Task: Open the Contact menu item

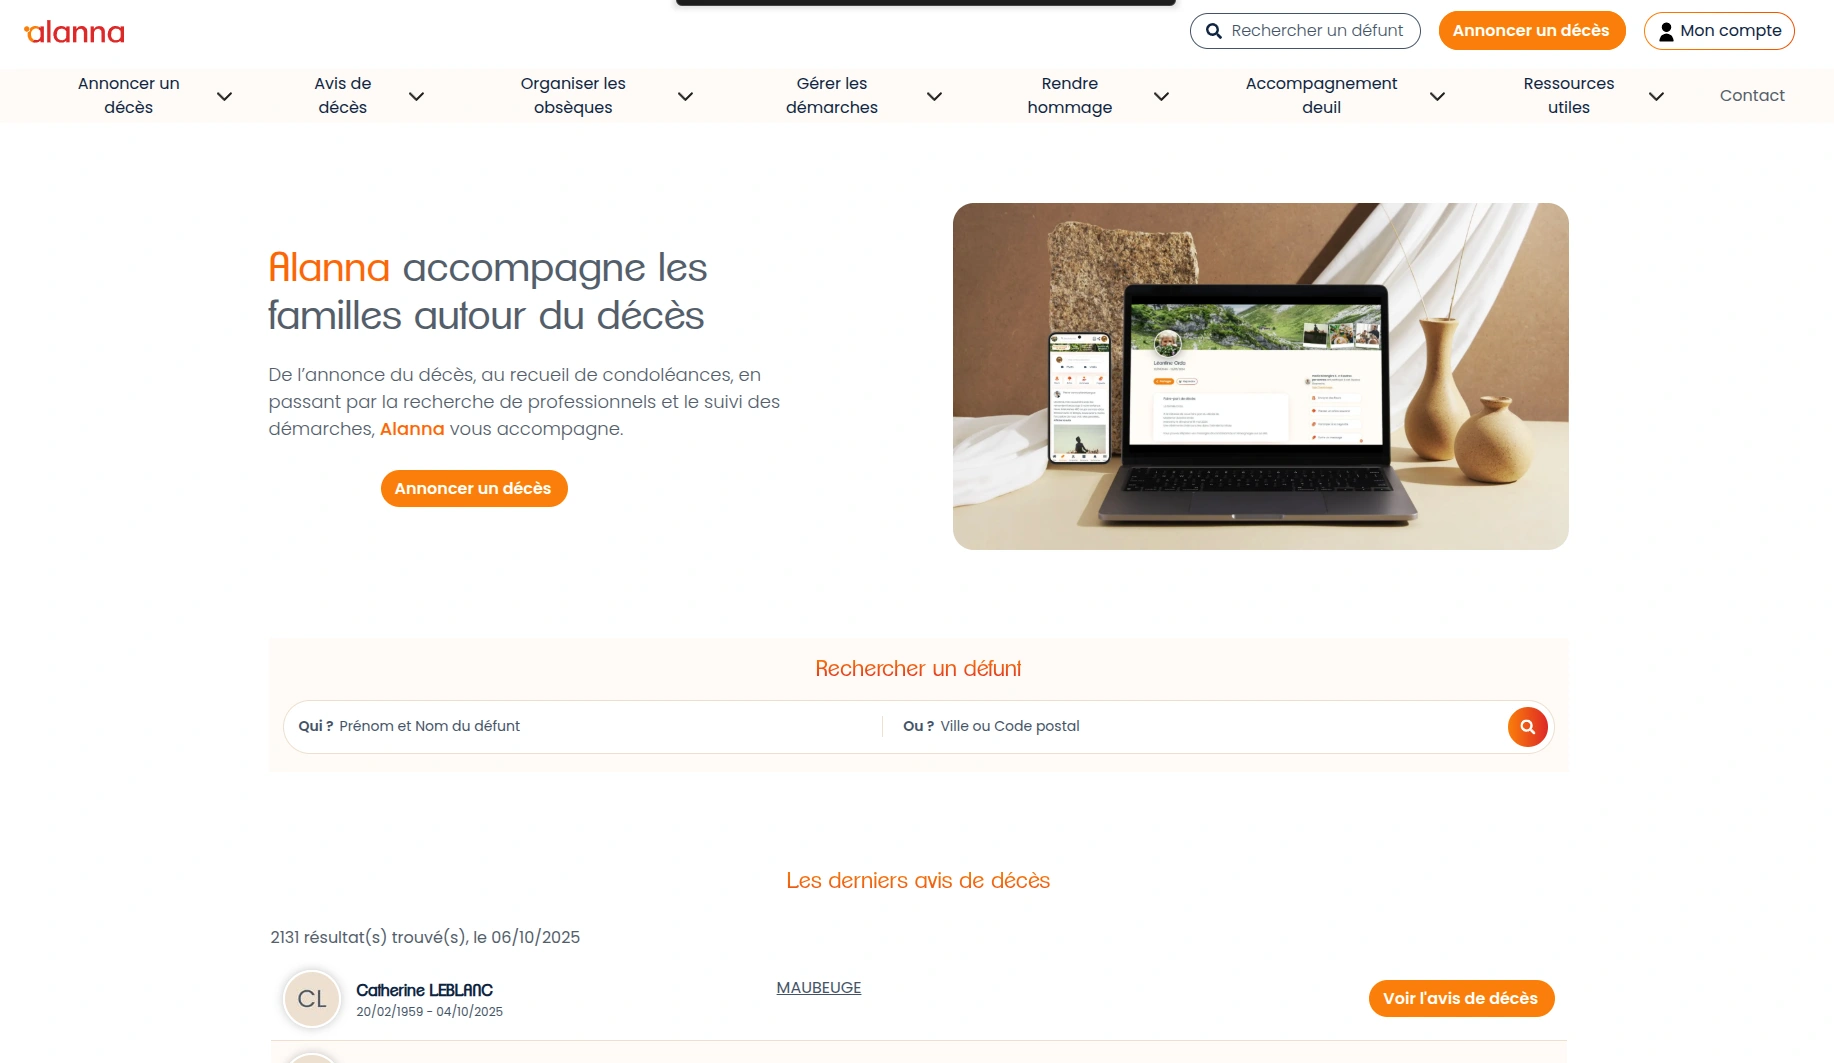Action: tap(1752, 96)
